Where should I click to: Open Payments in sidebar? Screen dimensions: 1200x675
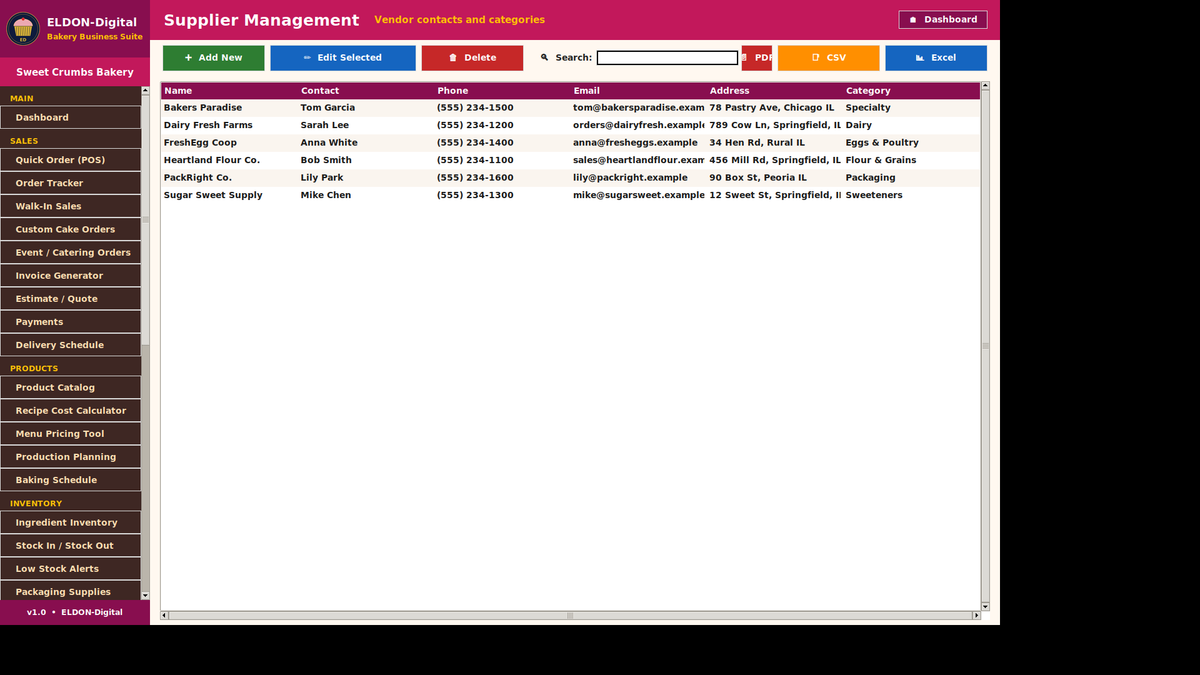pyautogui.click(x=70, y=322)
